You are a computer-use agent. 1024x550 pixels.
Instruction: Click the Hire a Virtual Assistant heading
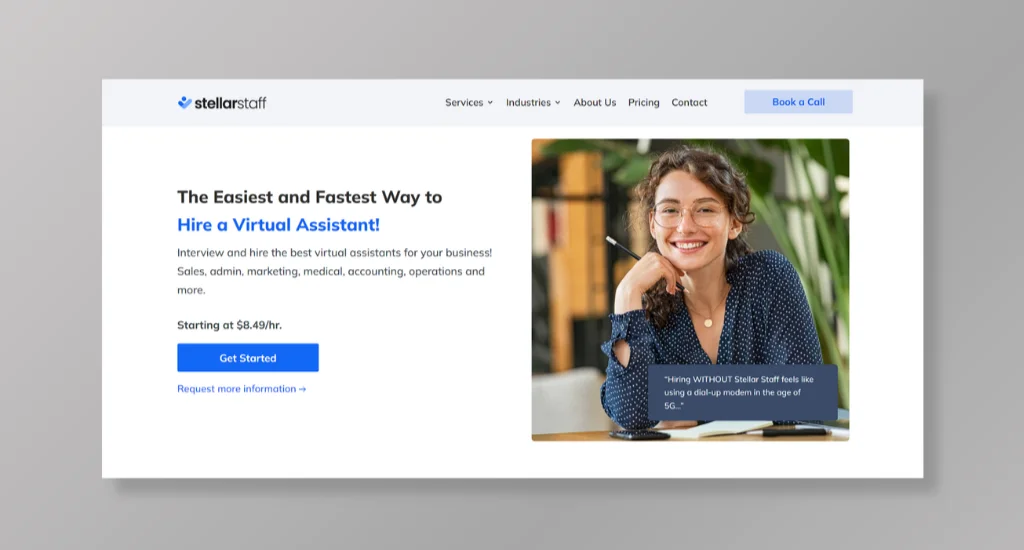pos(278,225)
